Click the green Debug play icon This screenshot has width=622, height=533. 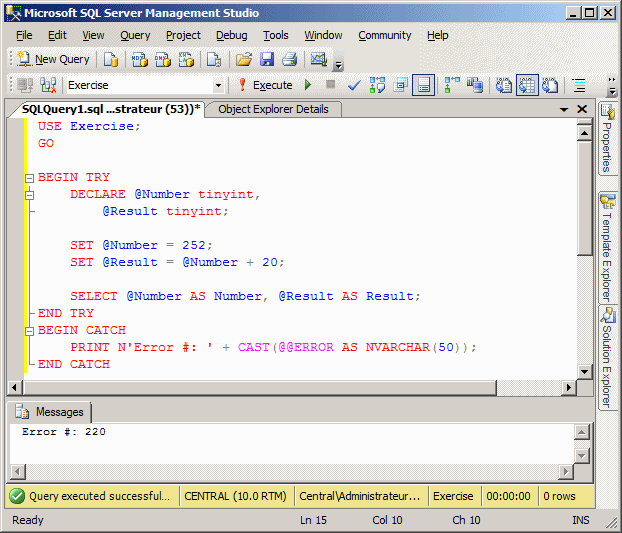308,85
